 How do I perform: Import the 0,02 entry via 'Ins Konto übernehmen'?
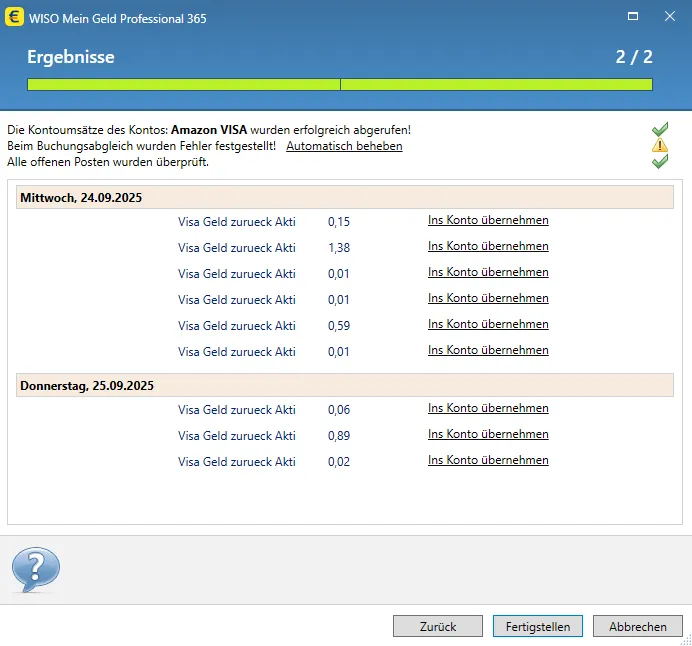(x=488, y=461)
